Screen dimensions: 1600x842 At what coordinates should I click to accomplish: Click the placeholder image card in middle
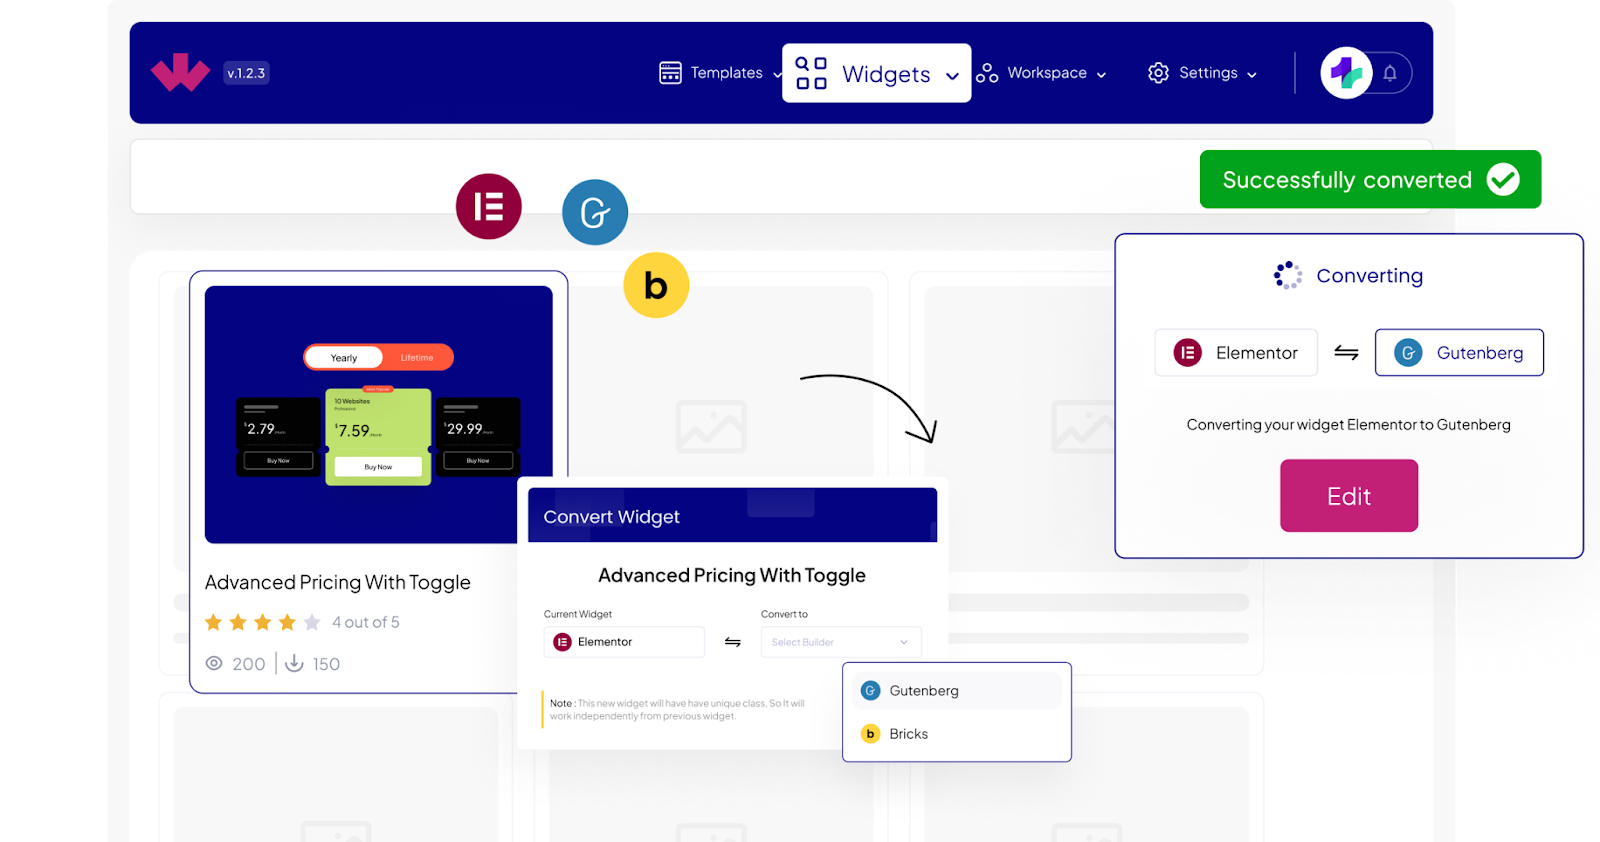[x=711, y=427]
